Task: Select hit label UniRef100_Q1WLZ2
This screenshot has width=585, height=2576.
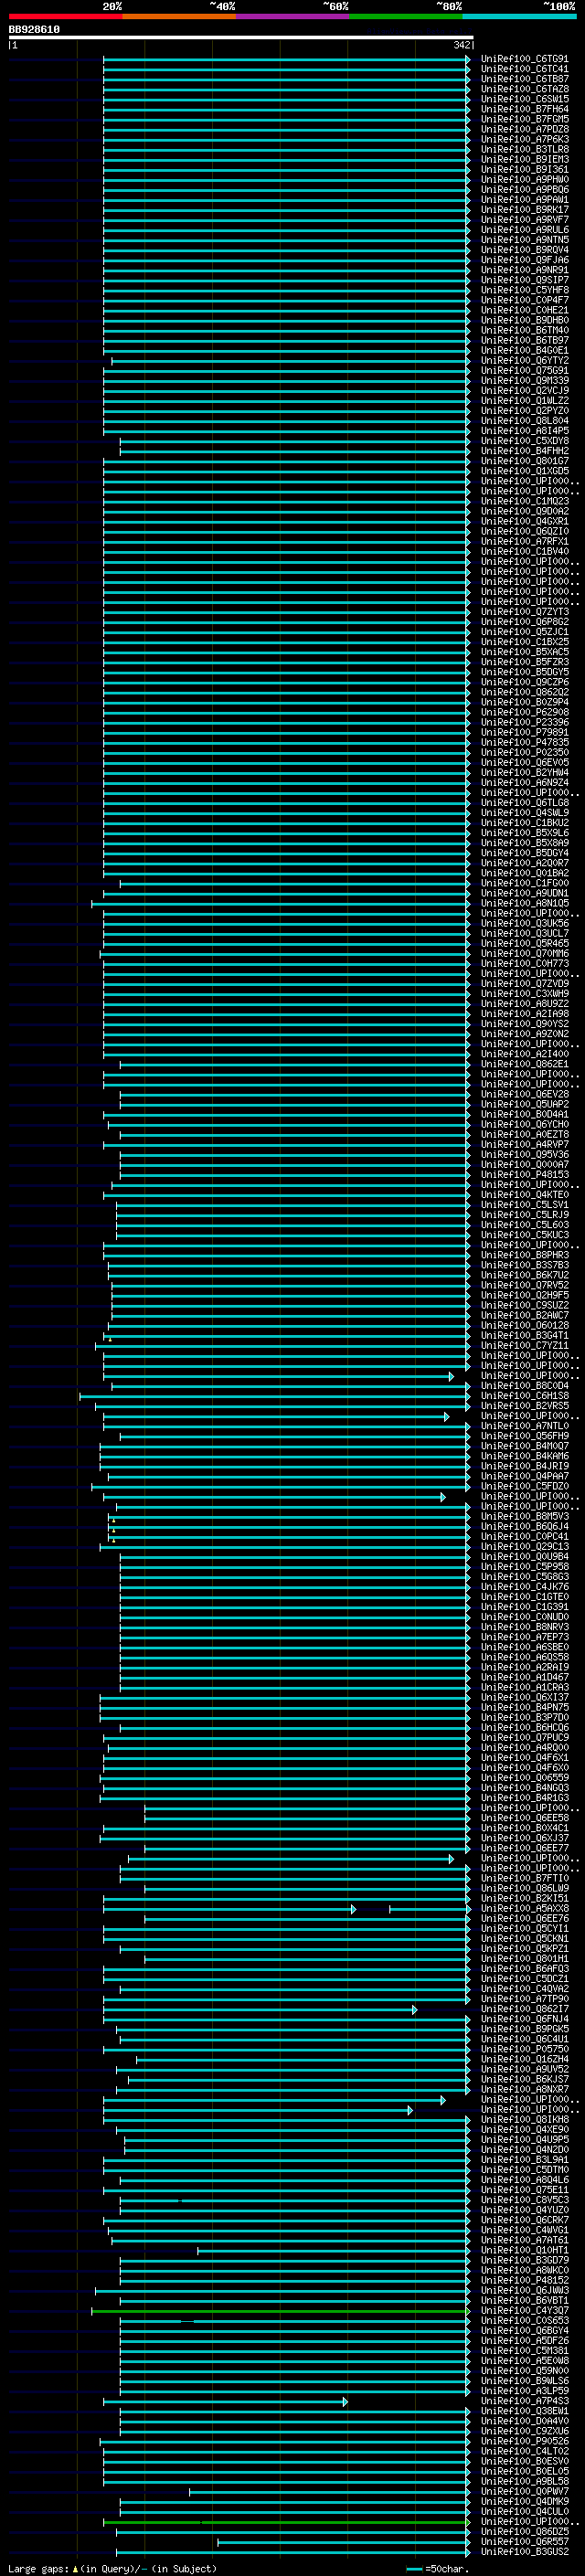Action: point(524,401)
